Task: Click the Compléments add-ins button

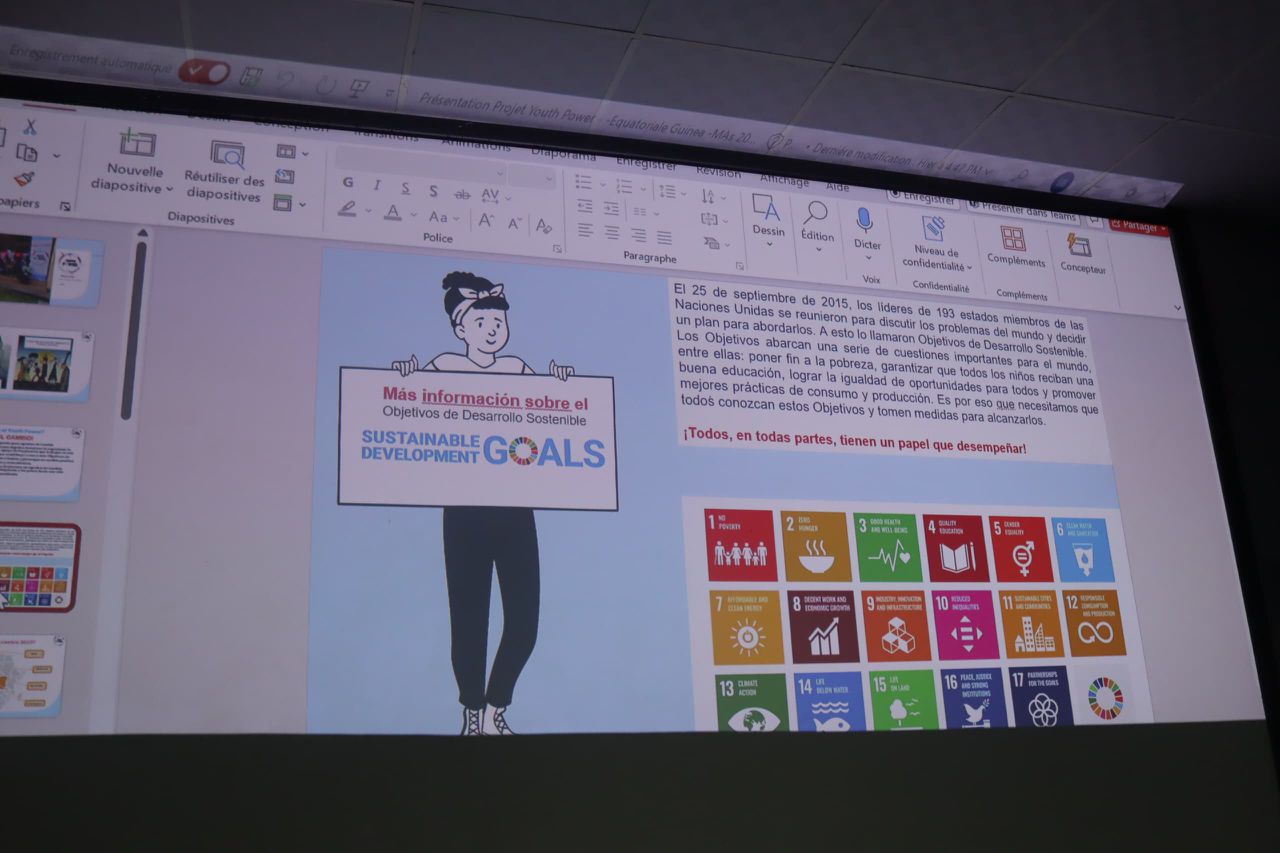Action: (1015, 246)
